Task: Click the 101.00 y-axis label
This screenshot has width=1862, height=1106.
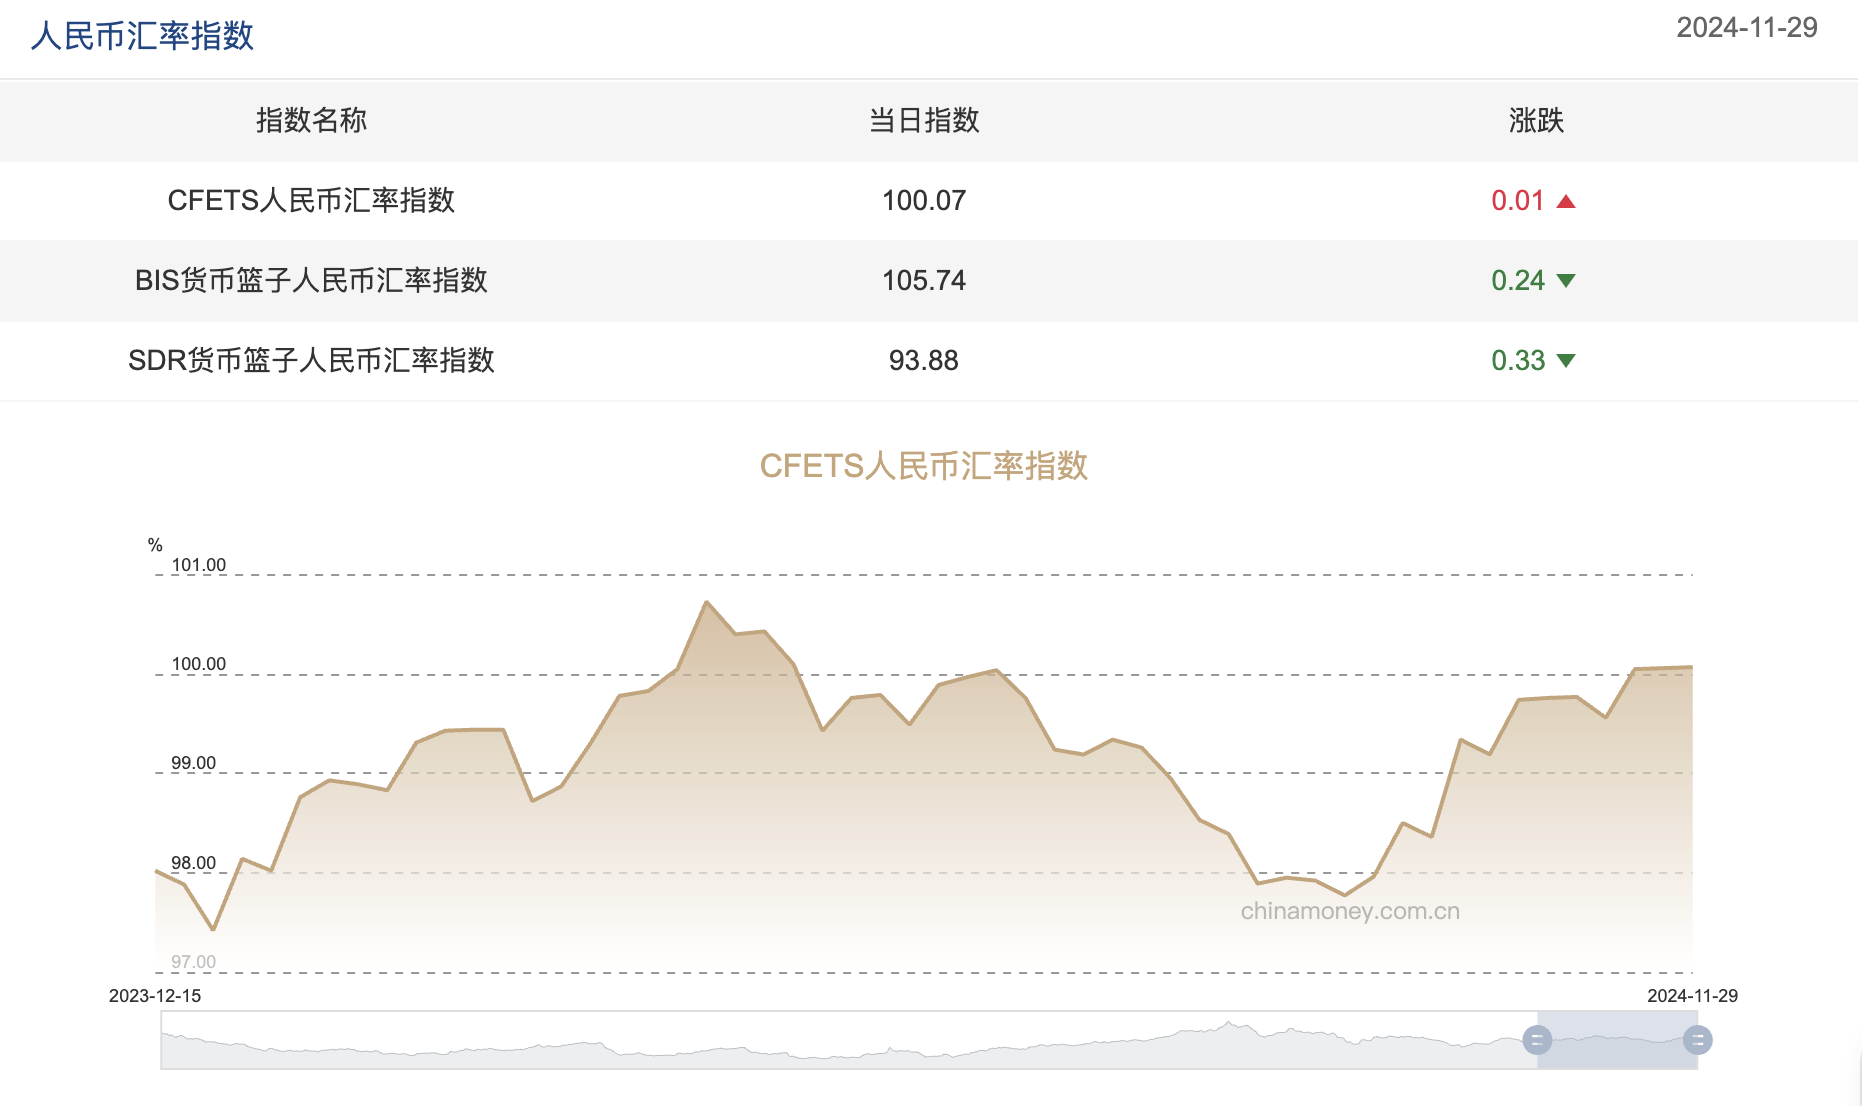Action: click(199, 565)
